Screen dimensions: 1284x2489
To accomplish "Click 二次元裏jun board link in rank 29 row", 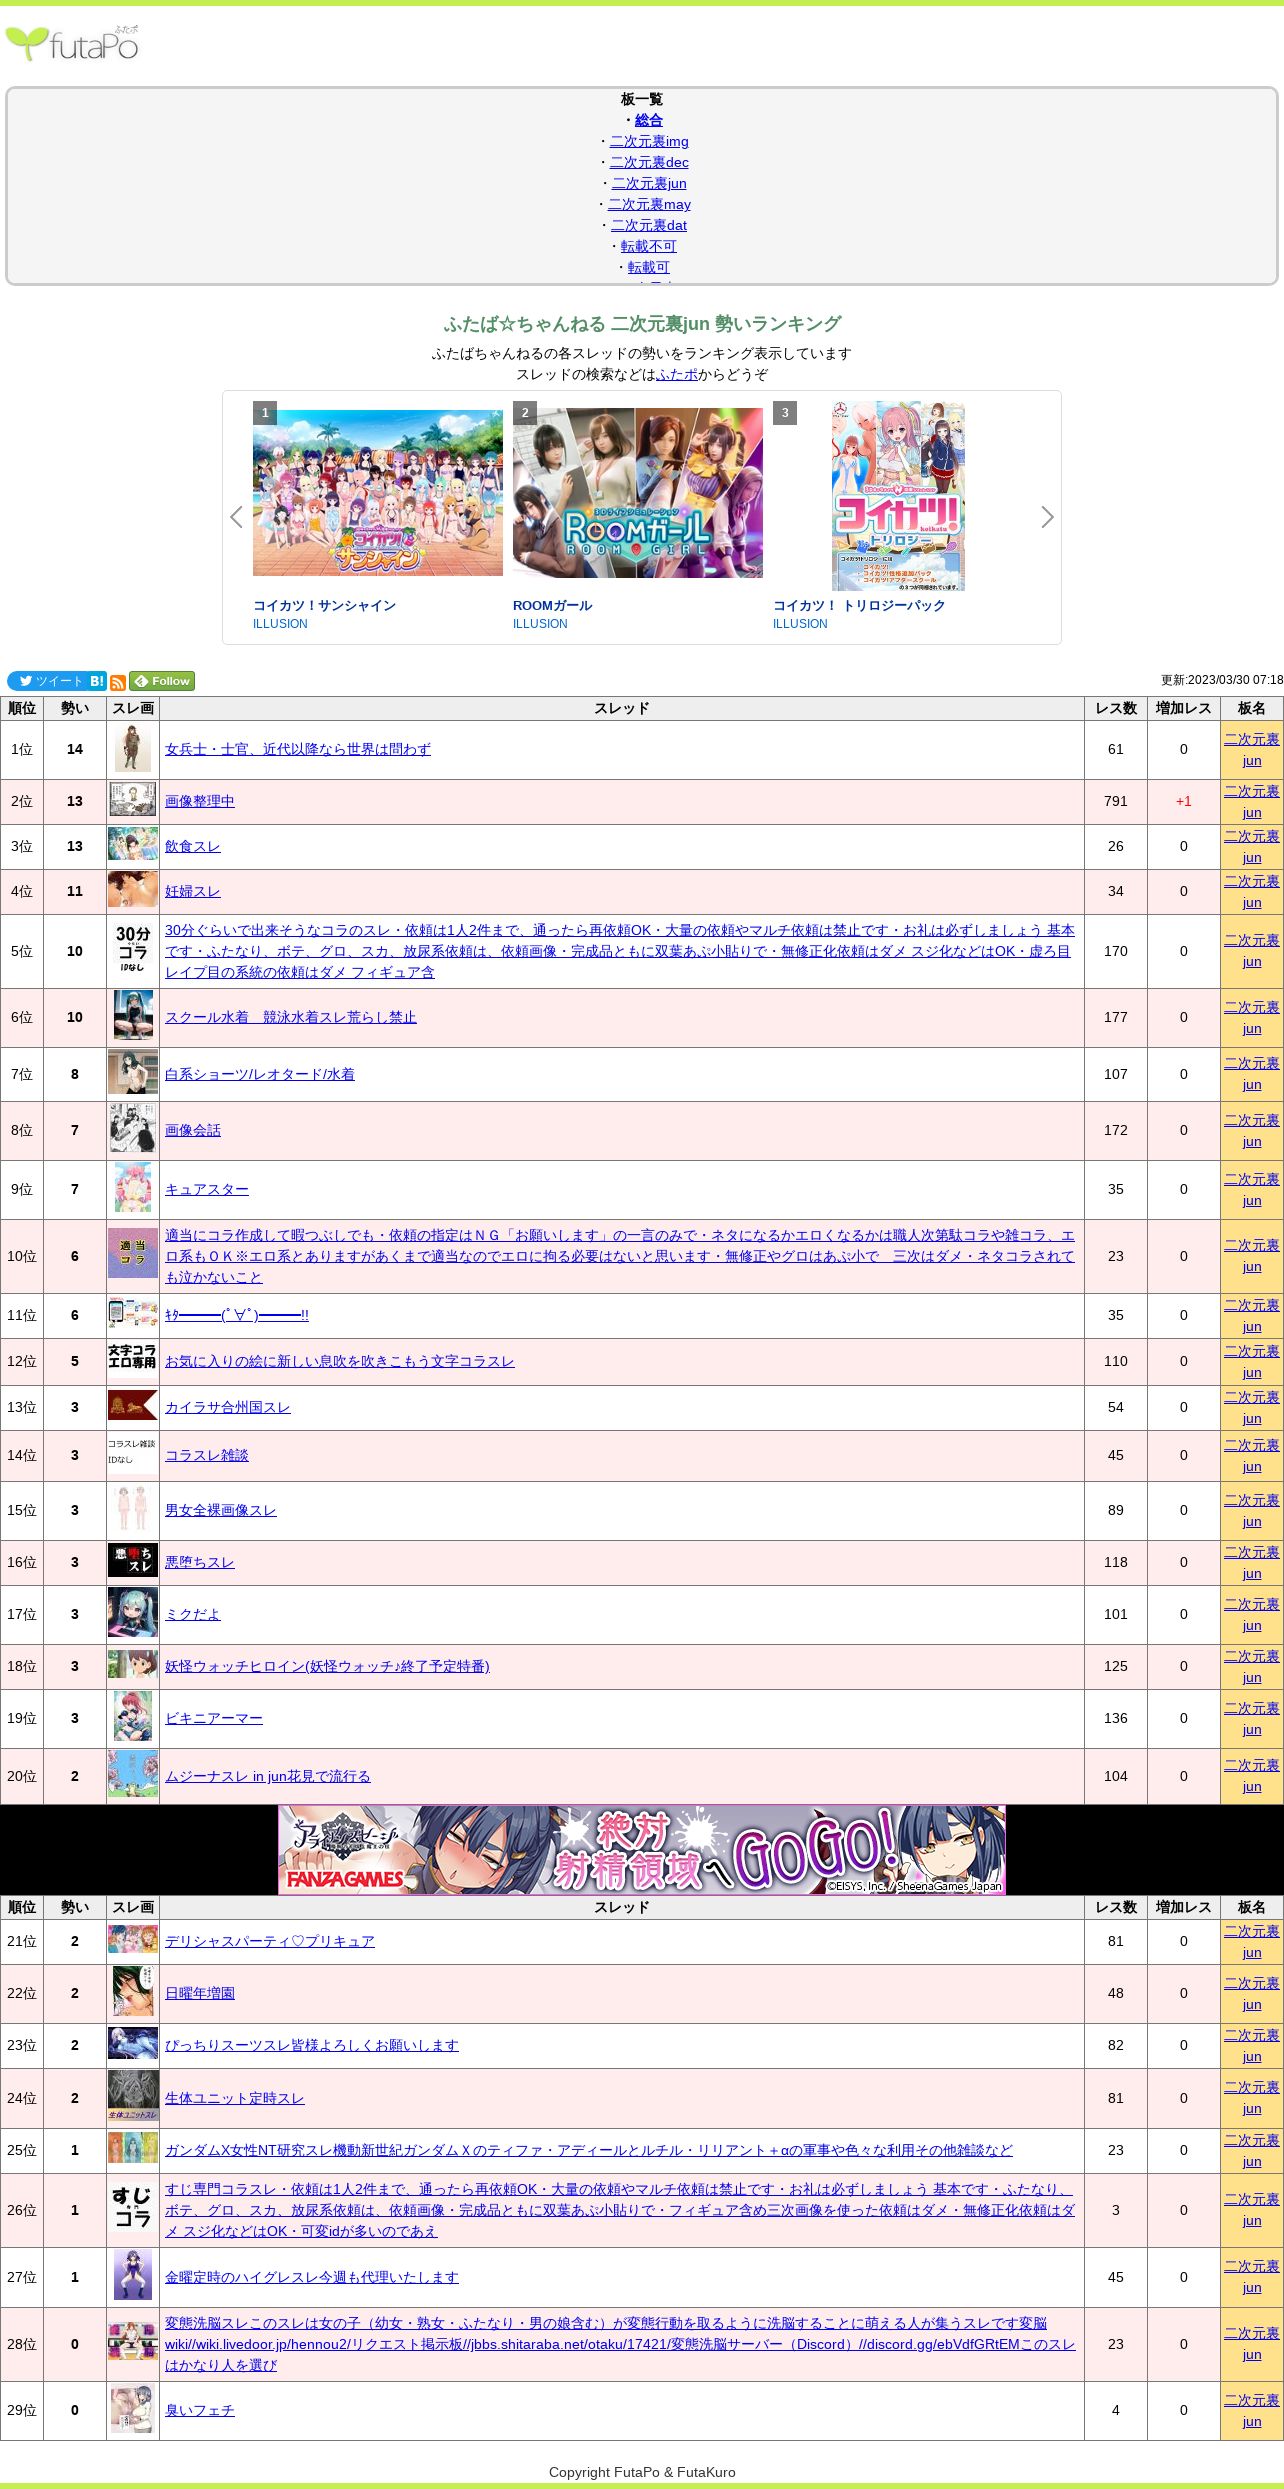I will (1252, 2411).
